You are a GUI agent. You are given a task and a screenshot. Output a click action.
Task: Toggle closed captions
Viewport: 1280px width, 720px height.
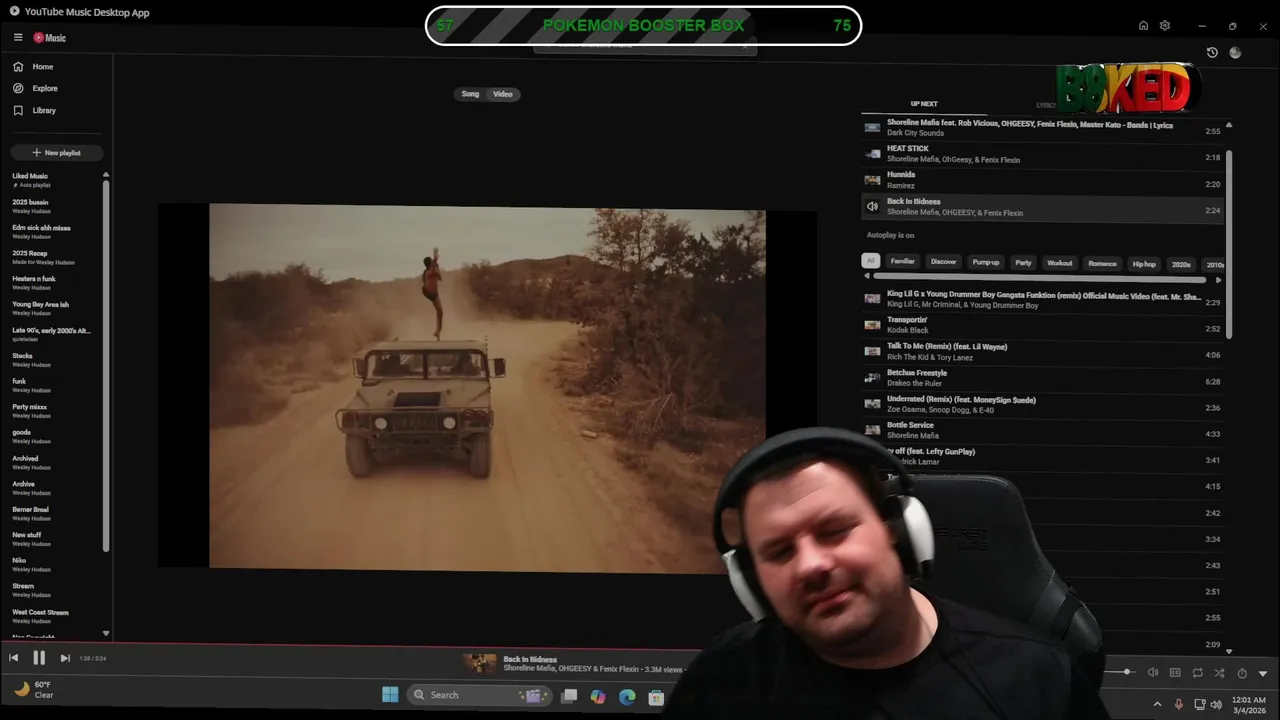(x=1175, y=673)
